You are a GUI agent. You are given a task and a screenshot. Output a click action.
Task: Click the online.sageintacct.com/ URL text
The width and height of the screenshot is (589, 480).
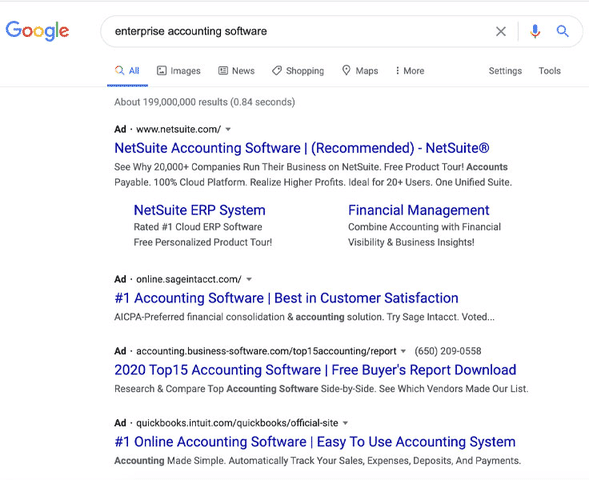189,279
